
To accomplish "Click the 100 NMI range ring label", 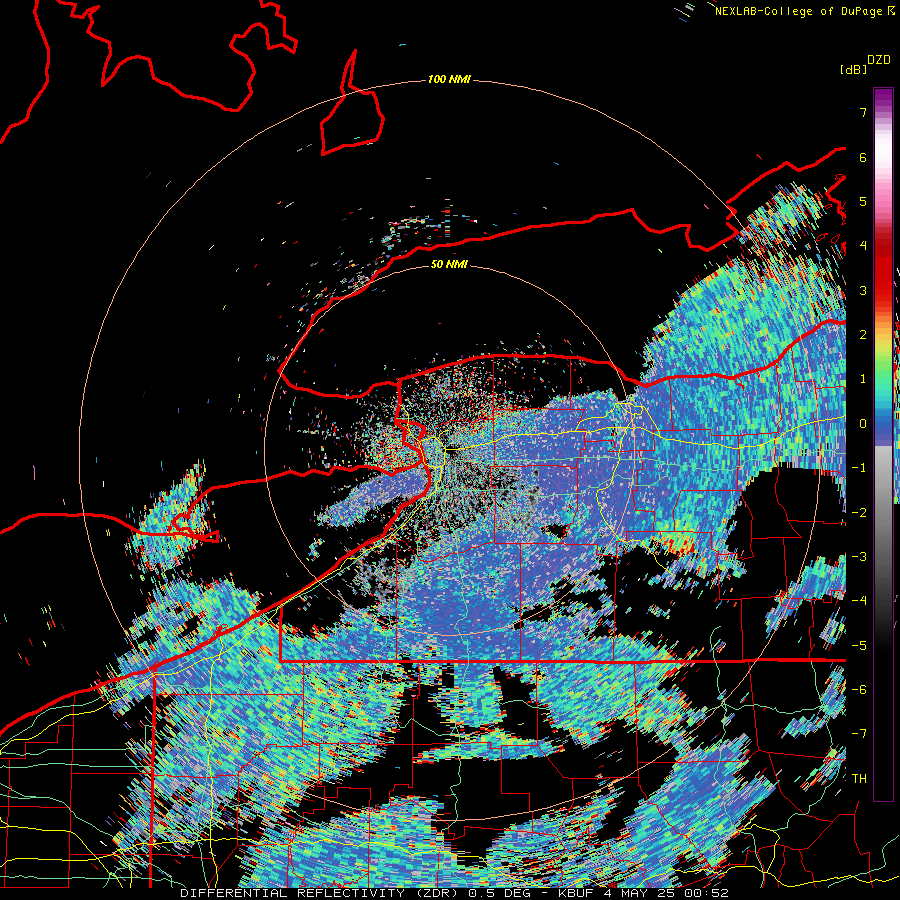I will tap(449, 79).
